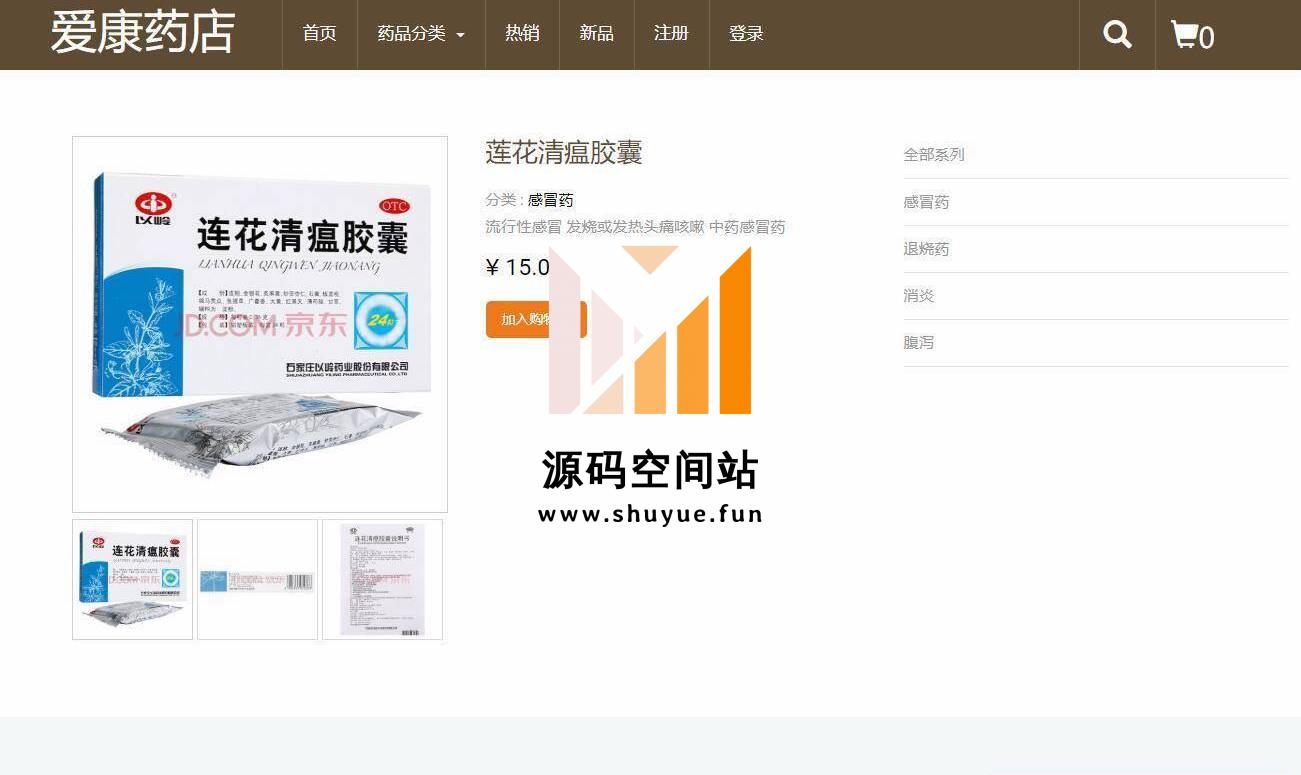Open the 注册 page link
Viewport: 1301px width, 775px height.
coord(672,34)
